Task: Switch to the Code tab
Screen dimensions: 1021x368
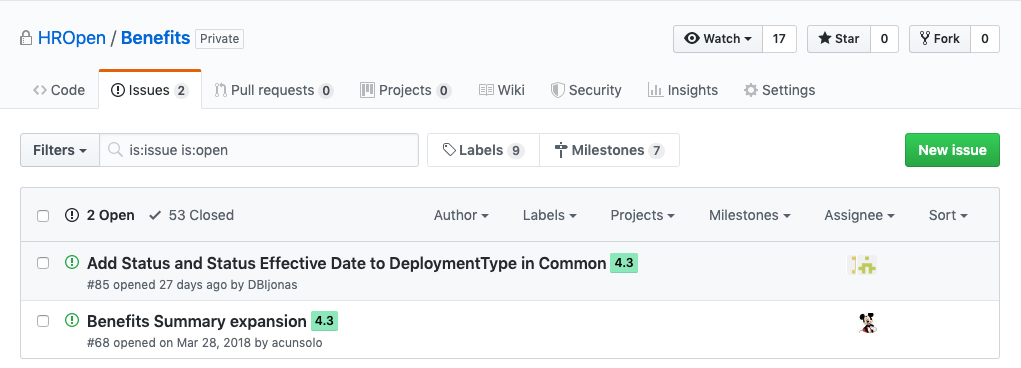Action: pyautogui.click(x=59, y=90)
